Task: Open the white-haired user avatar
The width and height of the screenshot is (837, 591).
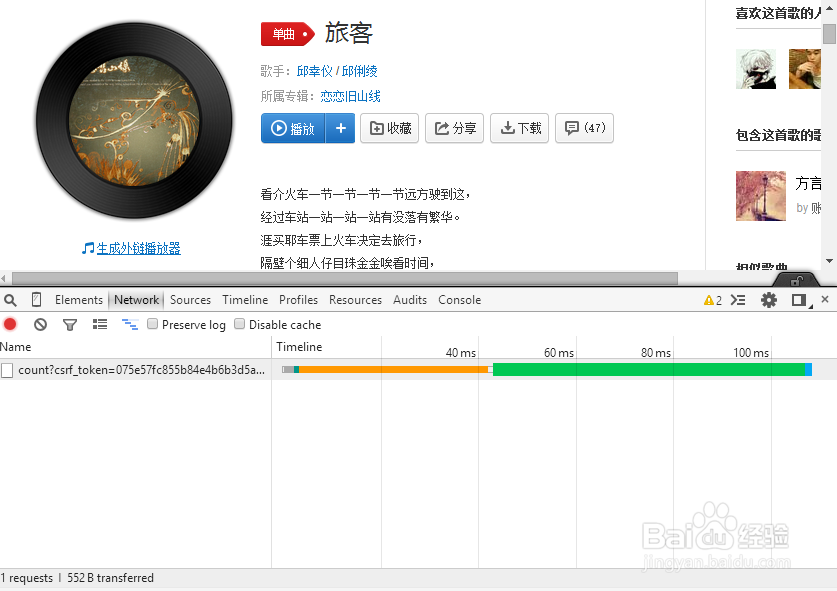Action: 756,69
